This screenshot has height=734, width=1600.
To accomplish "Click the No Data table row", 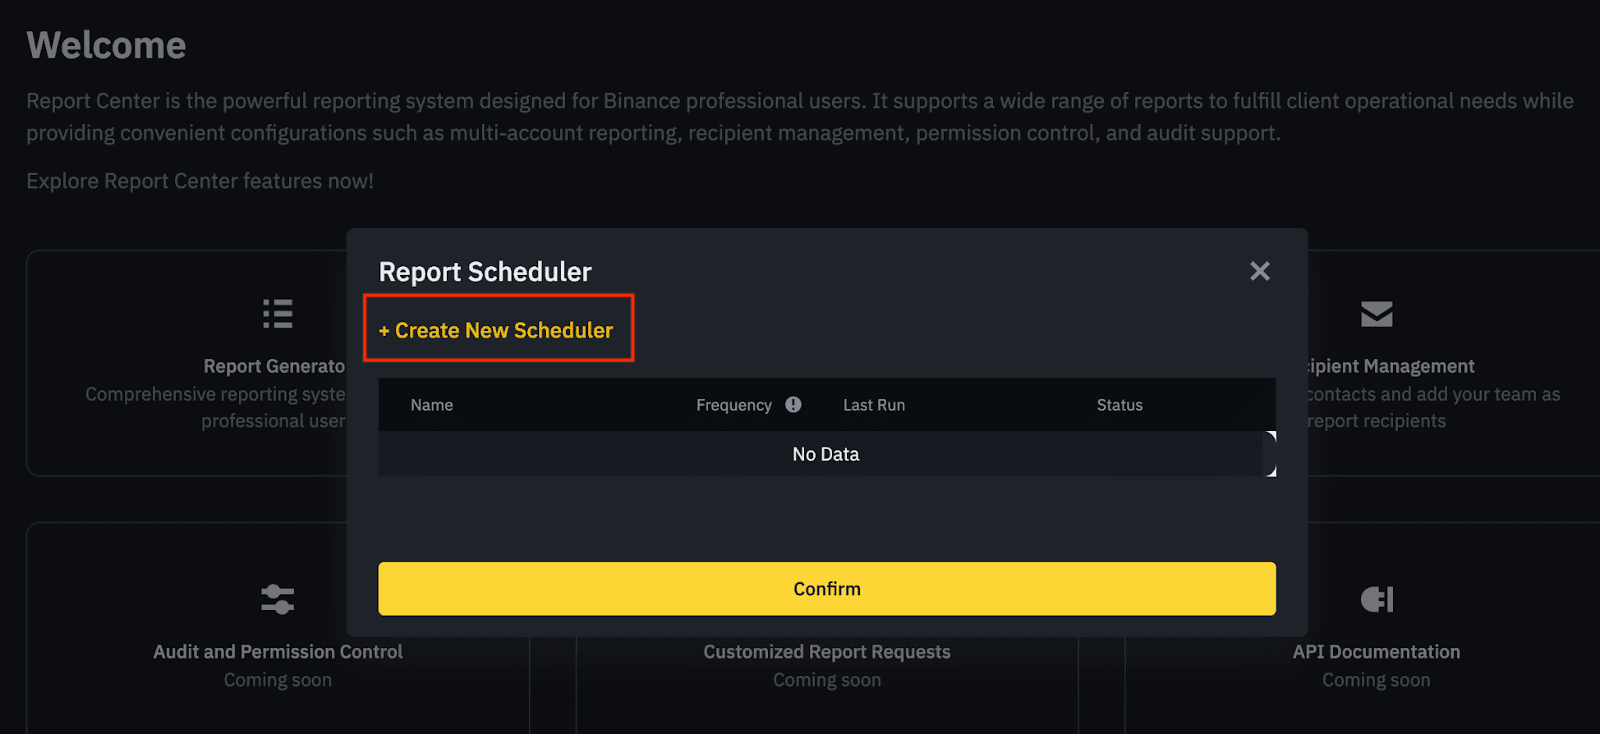I will [825, 454].
